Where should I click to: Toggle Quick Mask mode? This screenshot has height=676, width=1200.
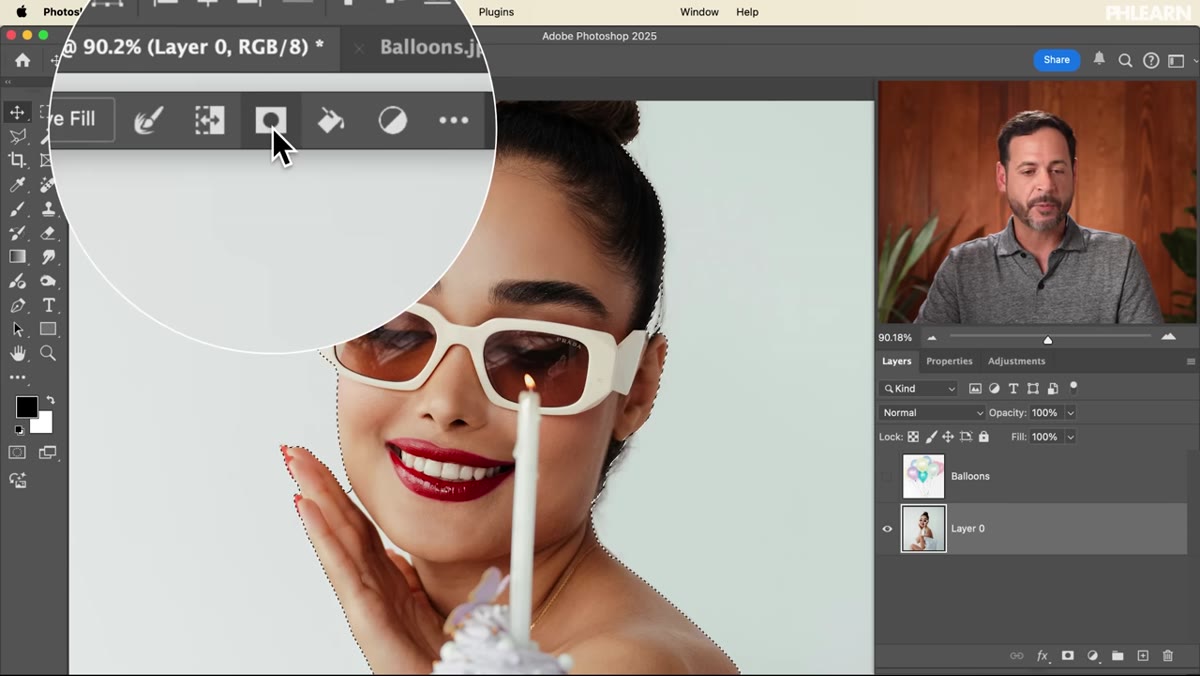pyautogui.click(x=17, y=453)
